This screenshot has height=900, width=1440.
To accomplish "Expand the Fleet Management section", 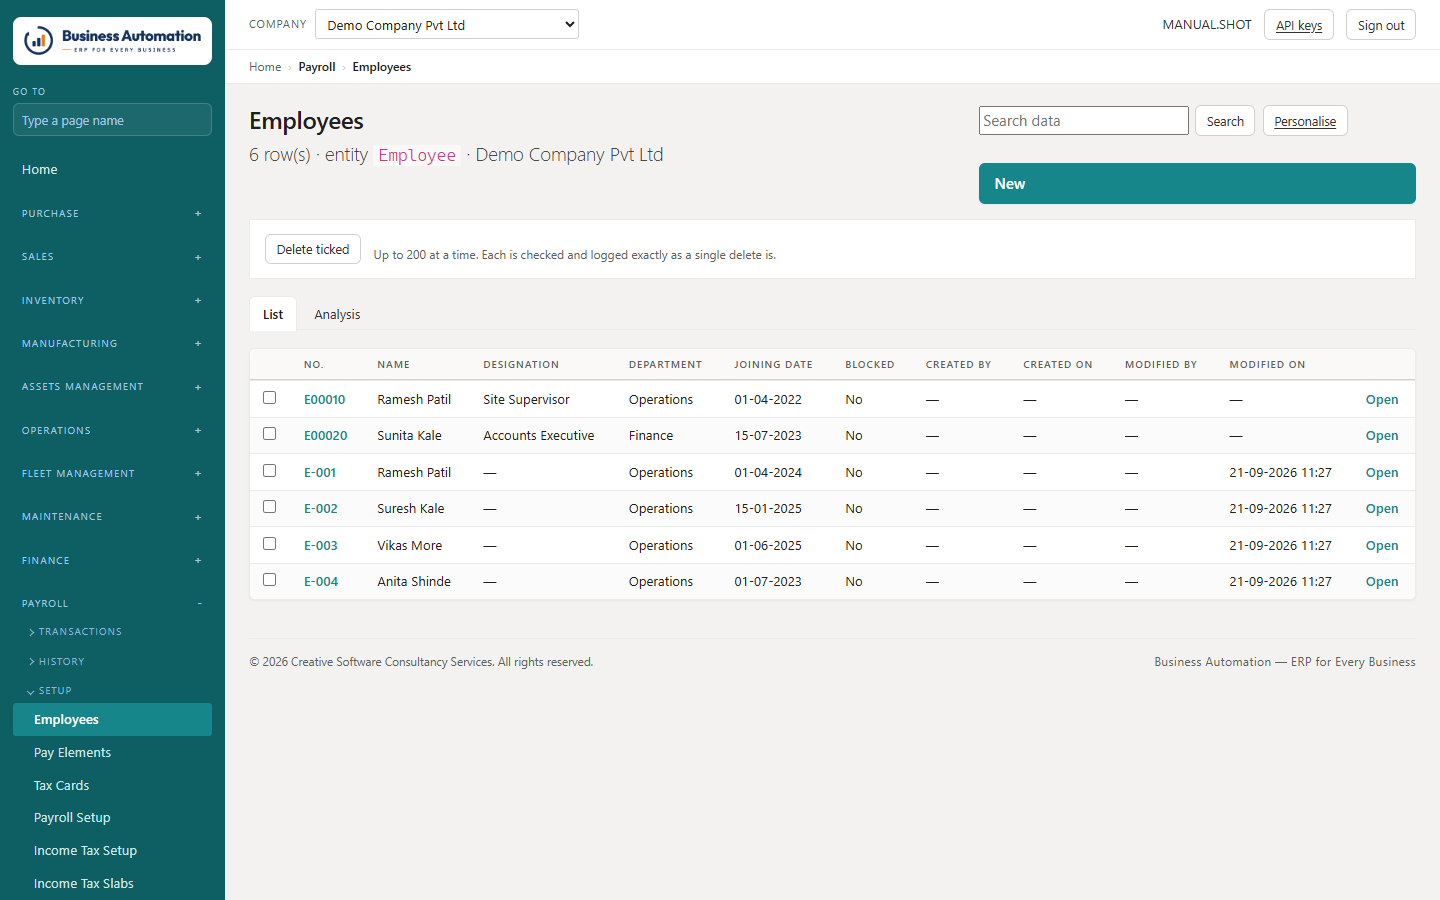I will tap(112, 474).
